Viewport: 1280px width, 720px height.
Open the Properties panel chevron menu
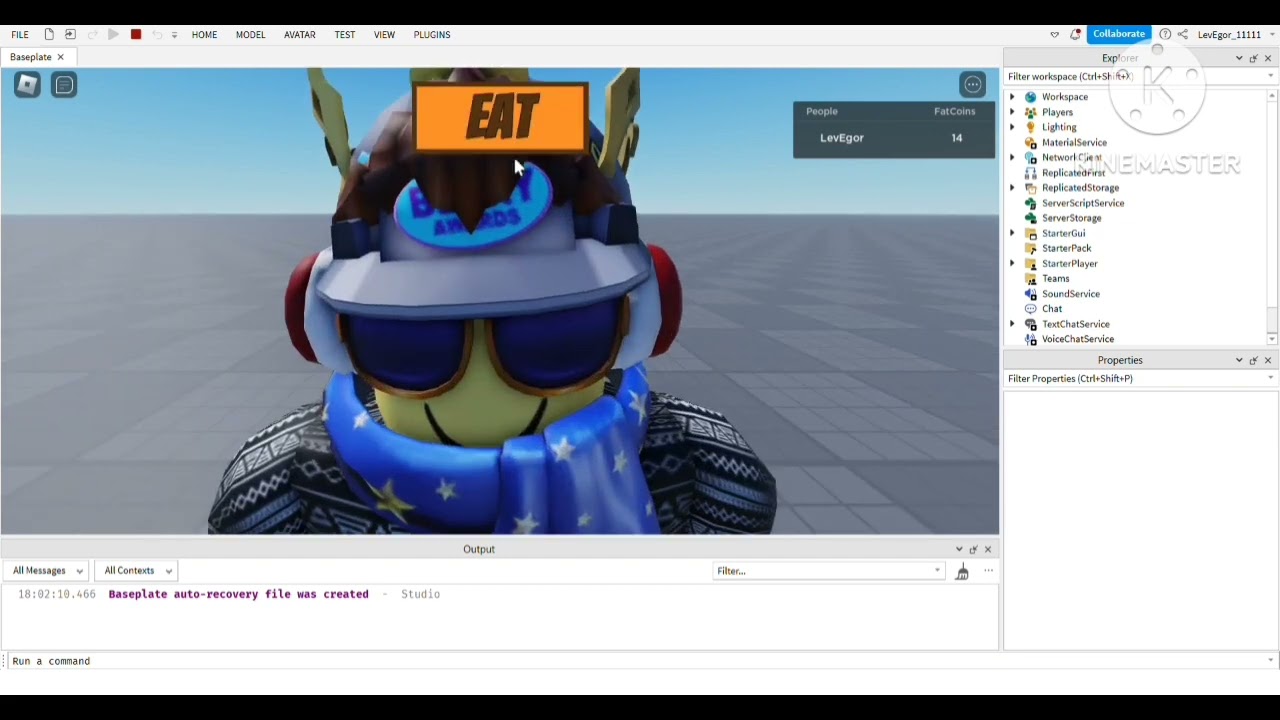(x=1239, y=360)
